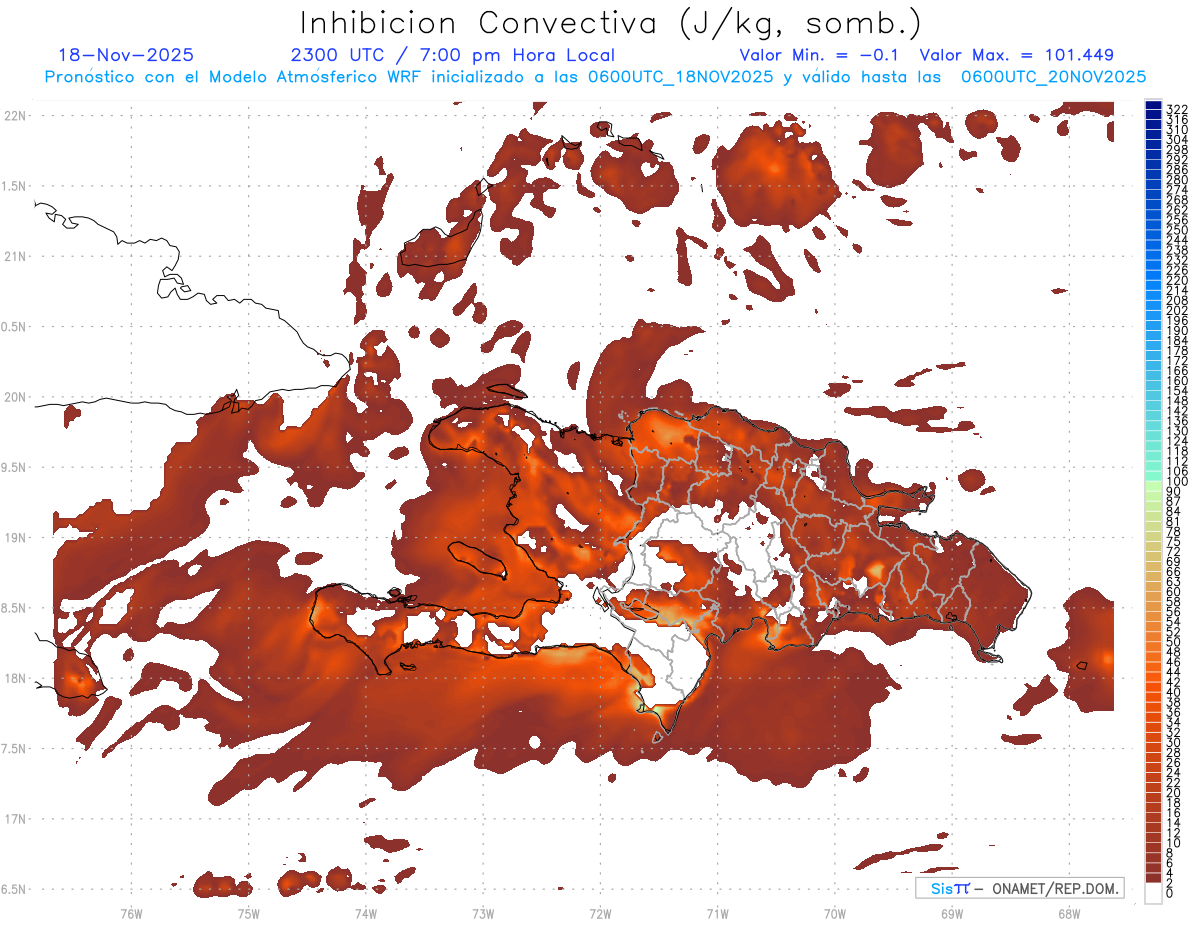
Task: Click the '9.5N' latitude label
Action: tap(15, 467)
